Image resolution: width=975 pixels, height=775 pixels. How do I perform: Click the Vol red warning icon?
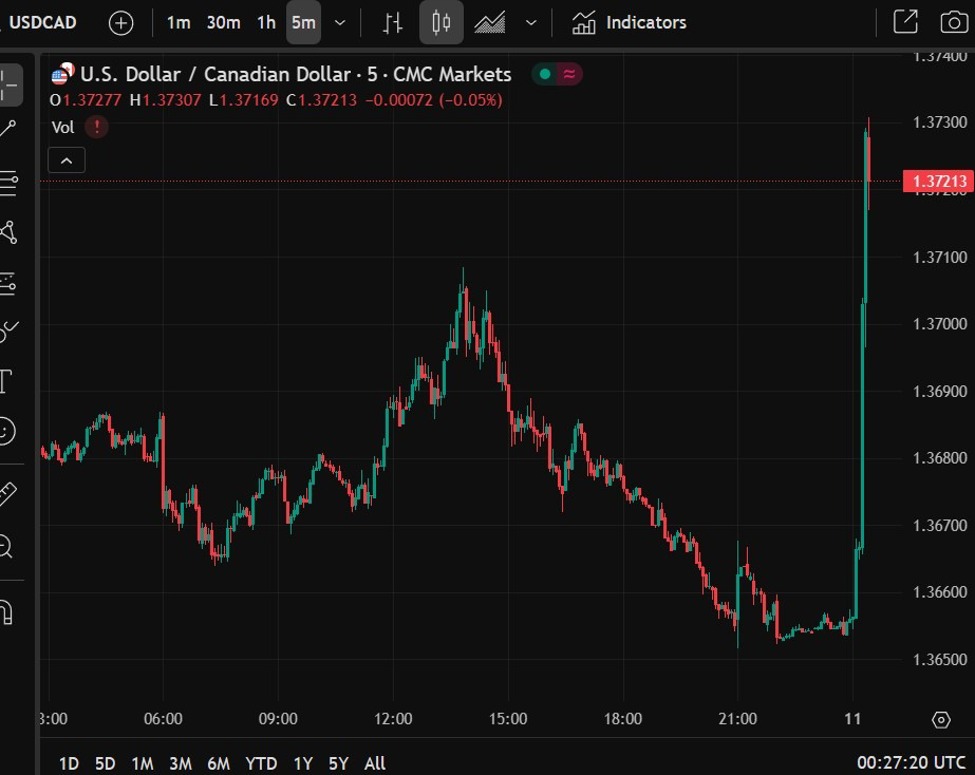[x=96, y=127]
